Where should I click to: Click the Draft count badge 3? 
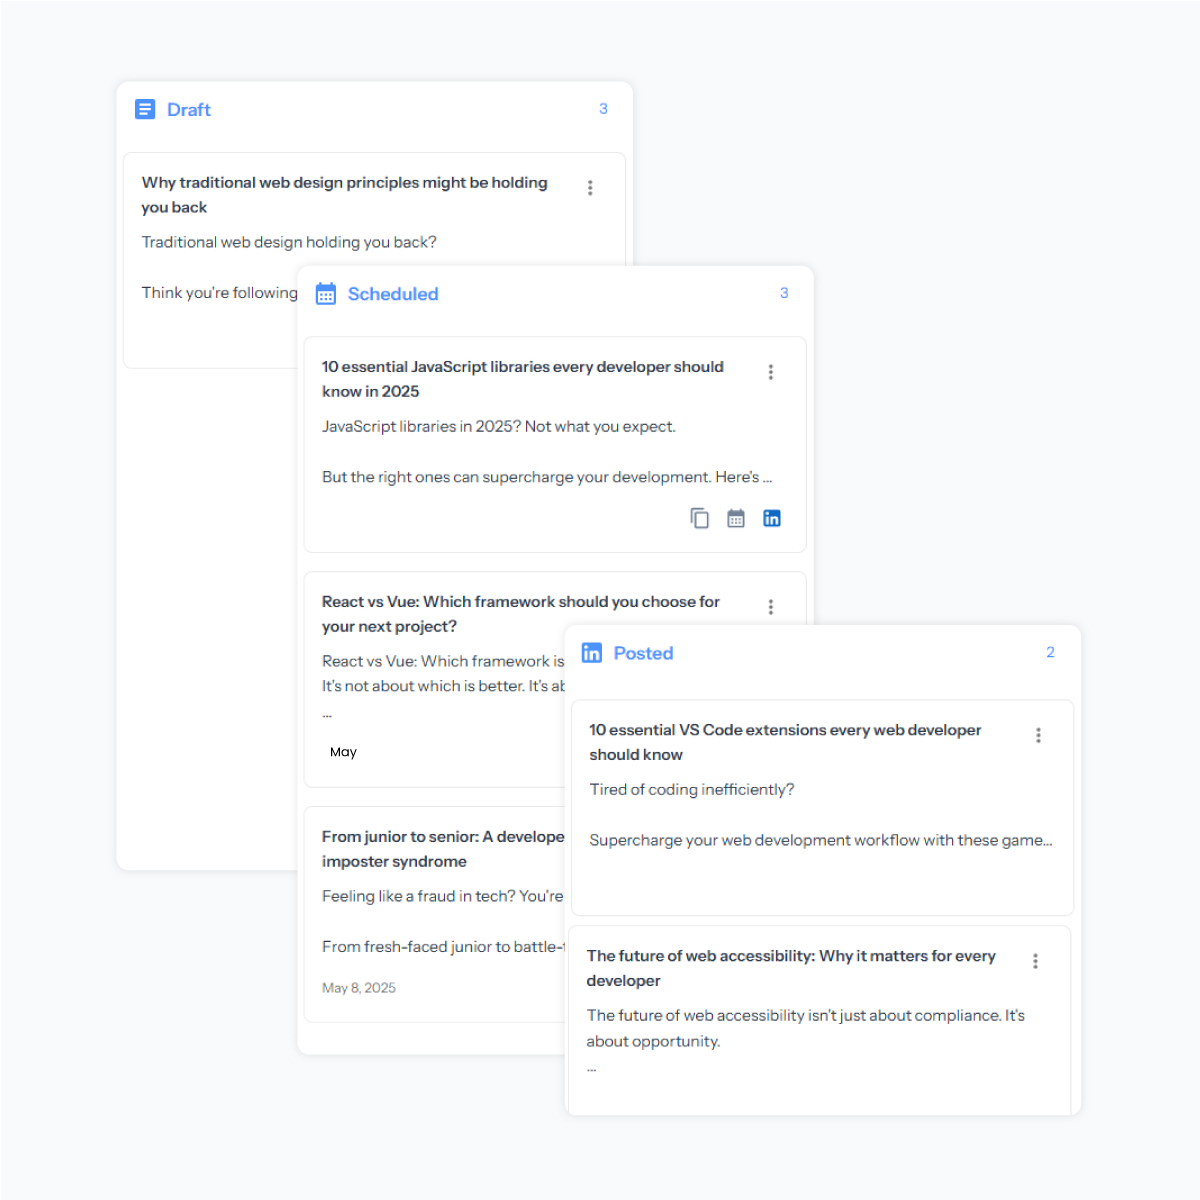pos(603,109)
